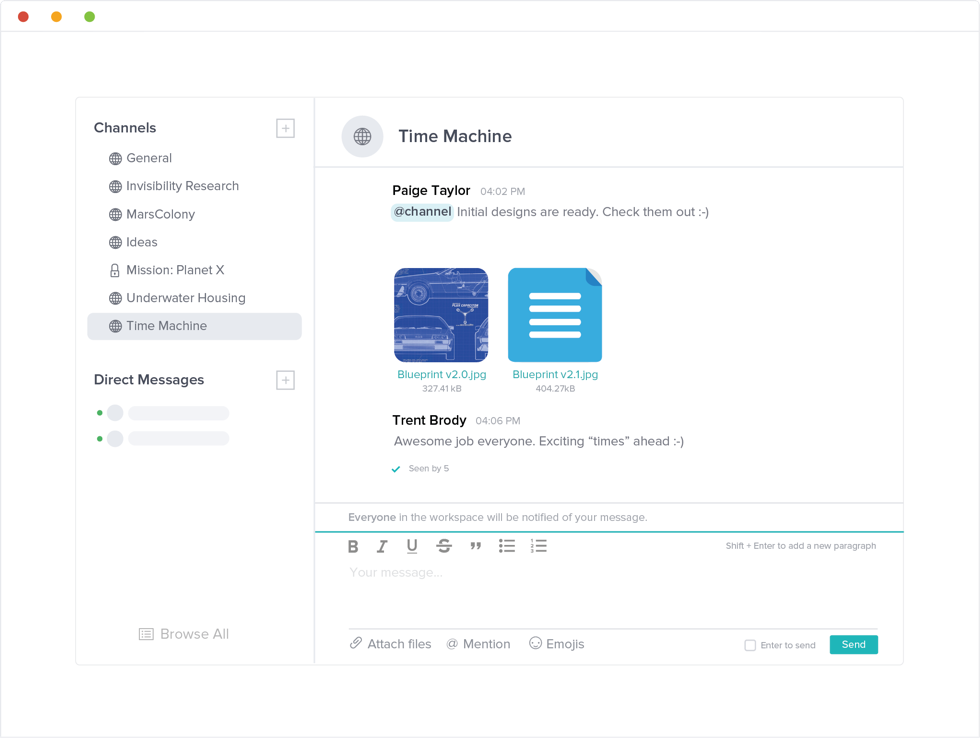Create a bulleted list in the message

click(x=507, y=546)
